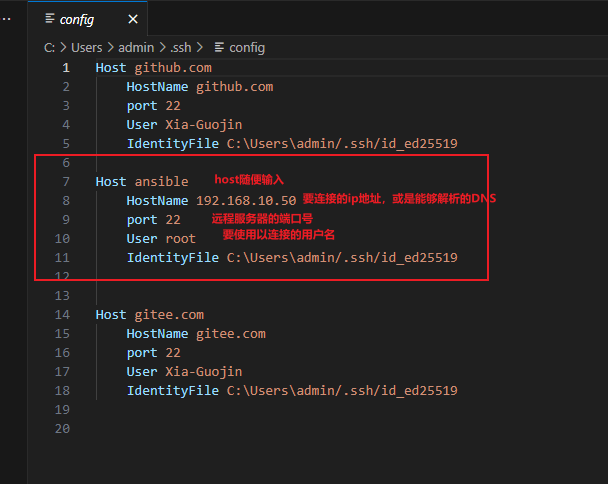
Task: Click line number 14 in gutter
Action: pos(62,315)
